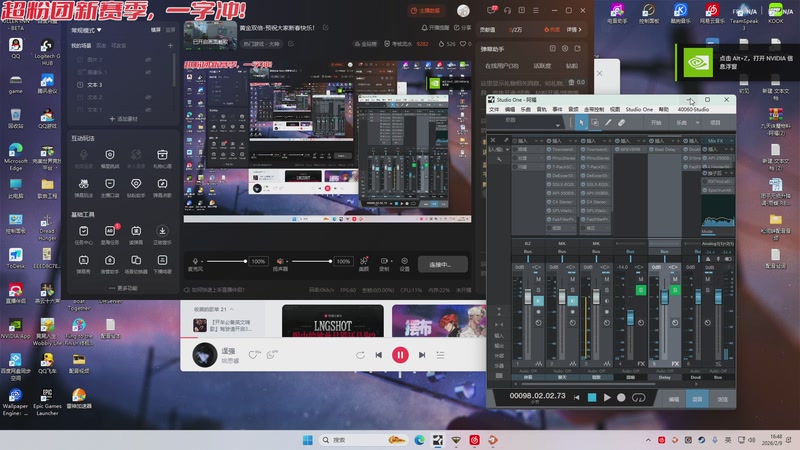Viewport: 800px width, 450px height.
Task: Toggle visibility of 图片 2 layer
Action: (x=148, y=60)
